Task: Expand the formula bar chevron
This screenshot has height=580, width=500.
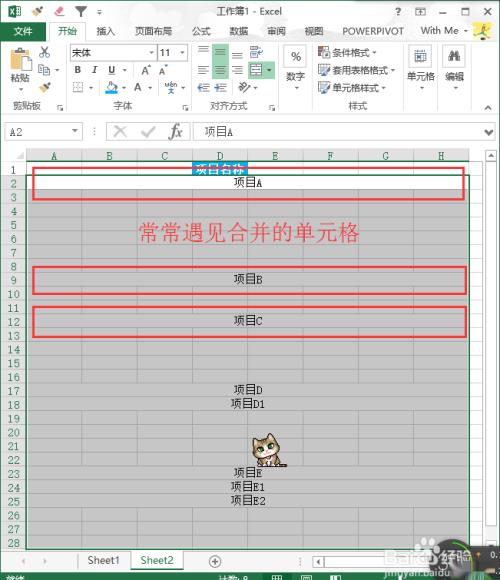Action: [489, 132]
